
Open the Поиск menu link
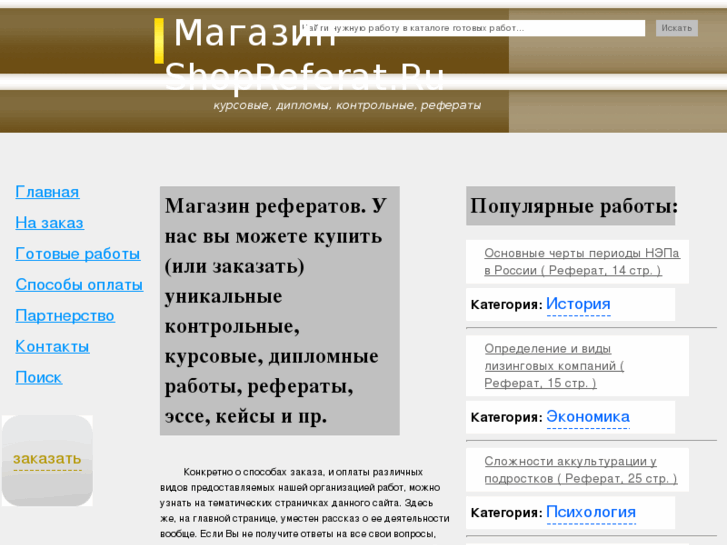[38, 378]
